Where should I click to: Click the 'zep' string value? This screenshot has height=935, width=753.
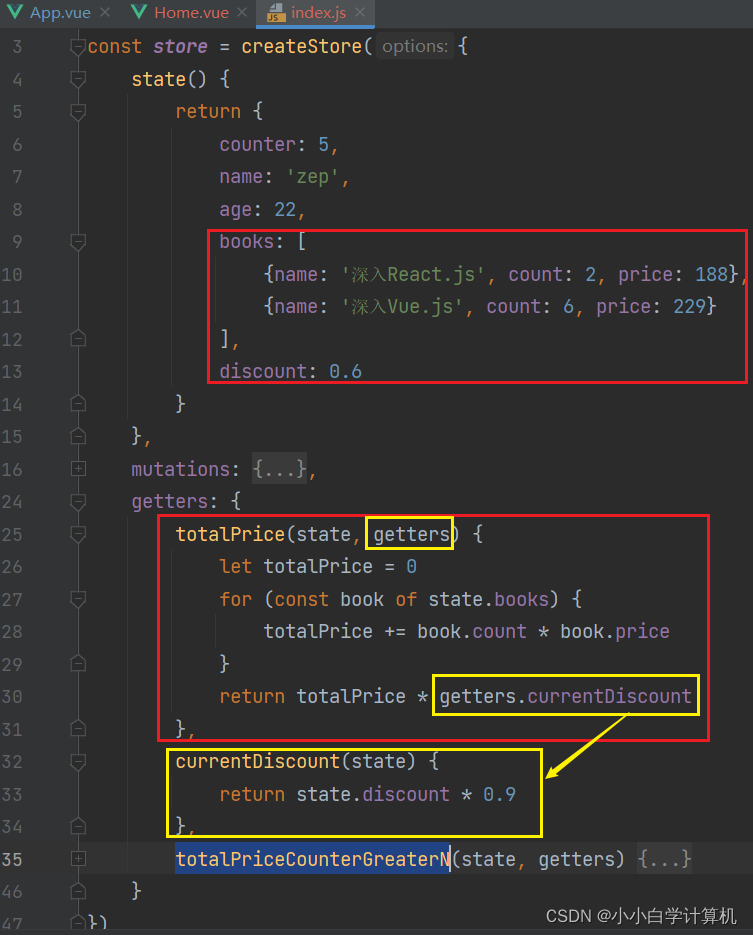(312, 177)
